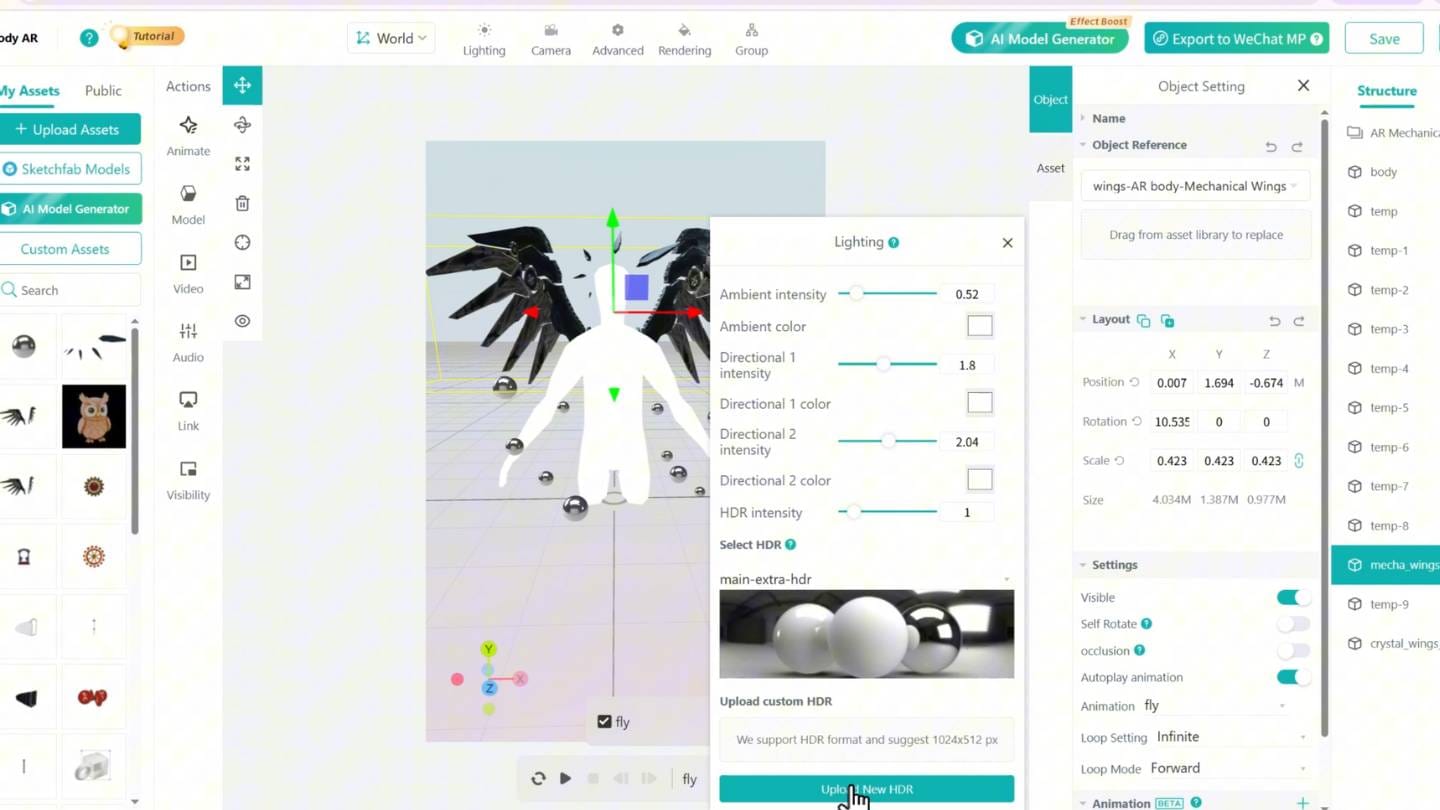Select the Animate tool in the left toolbar

coord(187,135)
